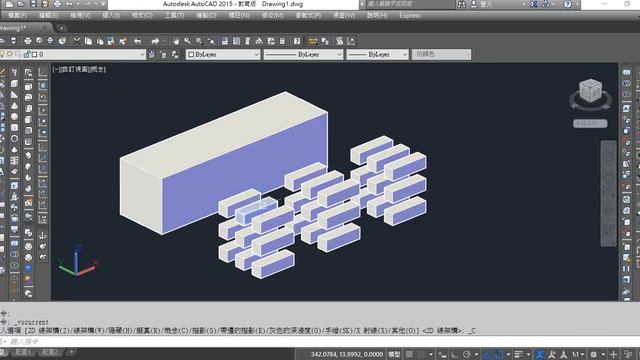Open the menu ending in (E)

[49, 16]
